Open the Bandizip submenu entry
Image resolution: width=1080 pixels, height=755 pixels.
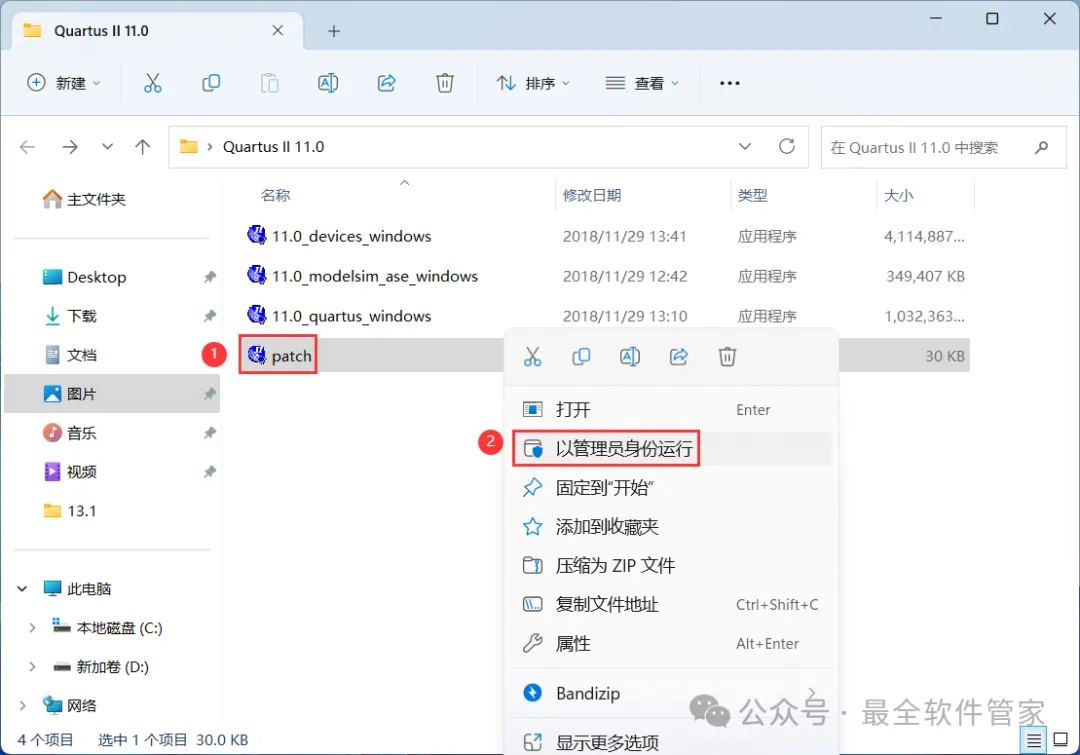click(x=671, y=693)
